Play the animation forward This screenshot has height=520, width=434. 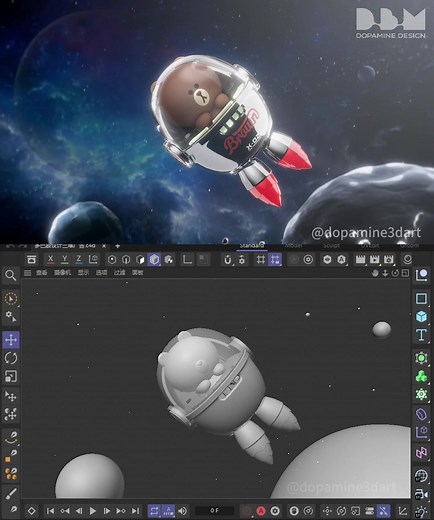(93, 511)
